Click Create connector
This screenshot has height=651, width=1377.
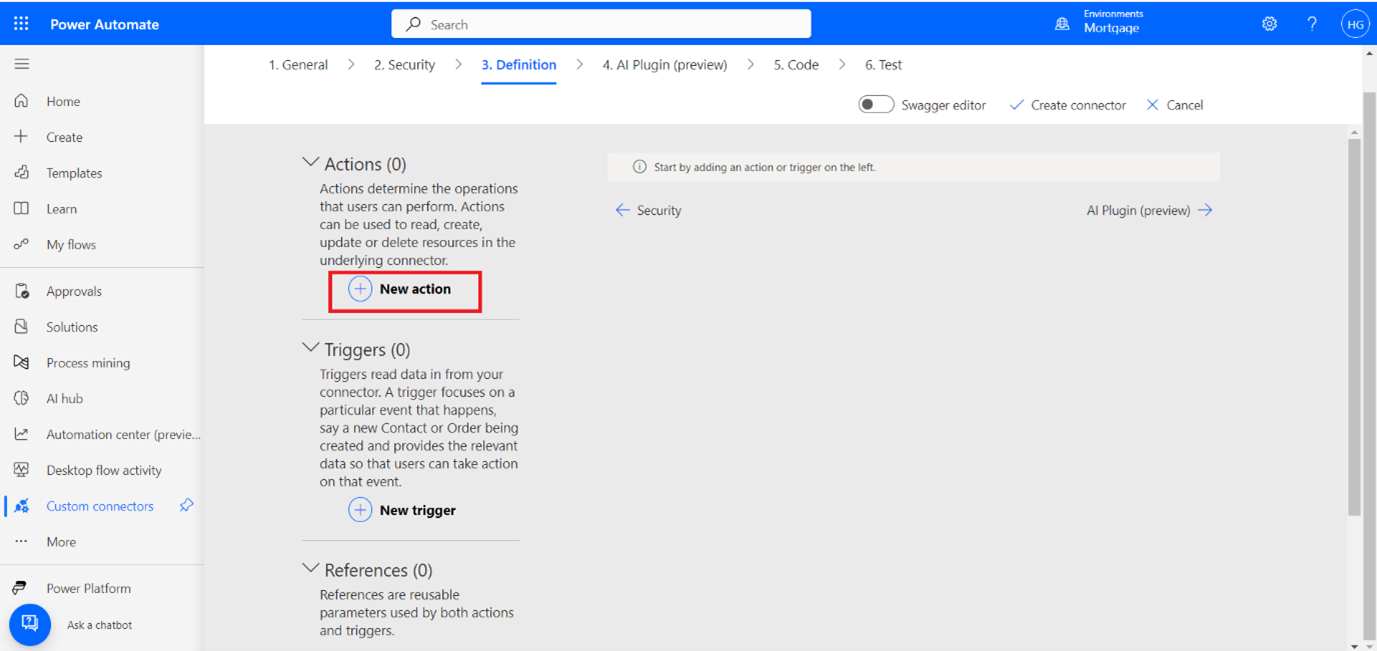point(1067,105)
